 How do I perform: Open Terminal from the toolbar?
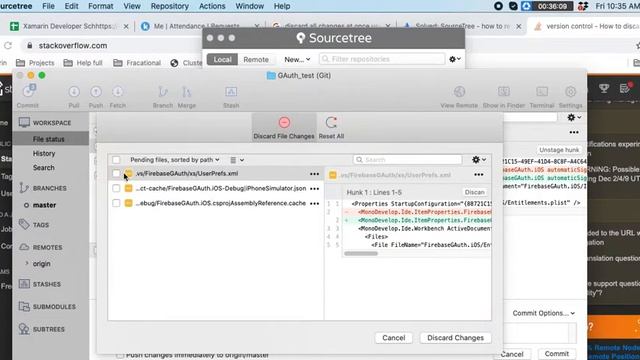click(542, 92)
